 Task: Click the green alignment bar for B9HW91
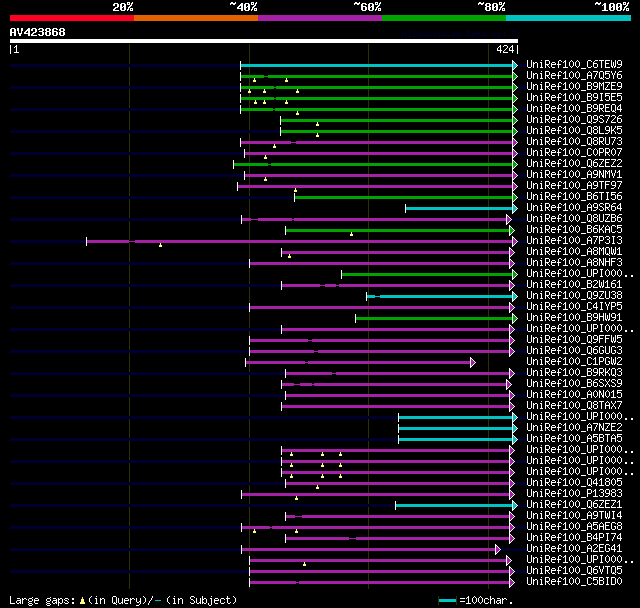[x=434, y=319]
